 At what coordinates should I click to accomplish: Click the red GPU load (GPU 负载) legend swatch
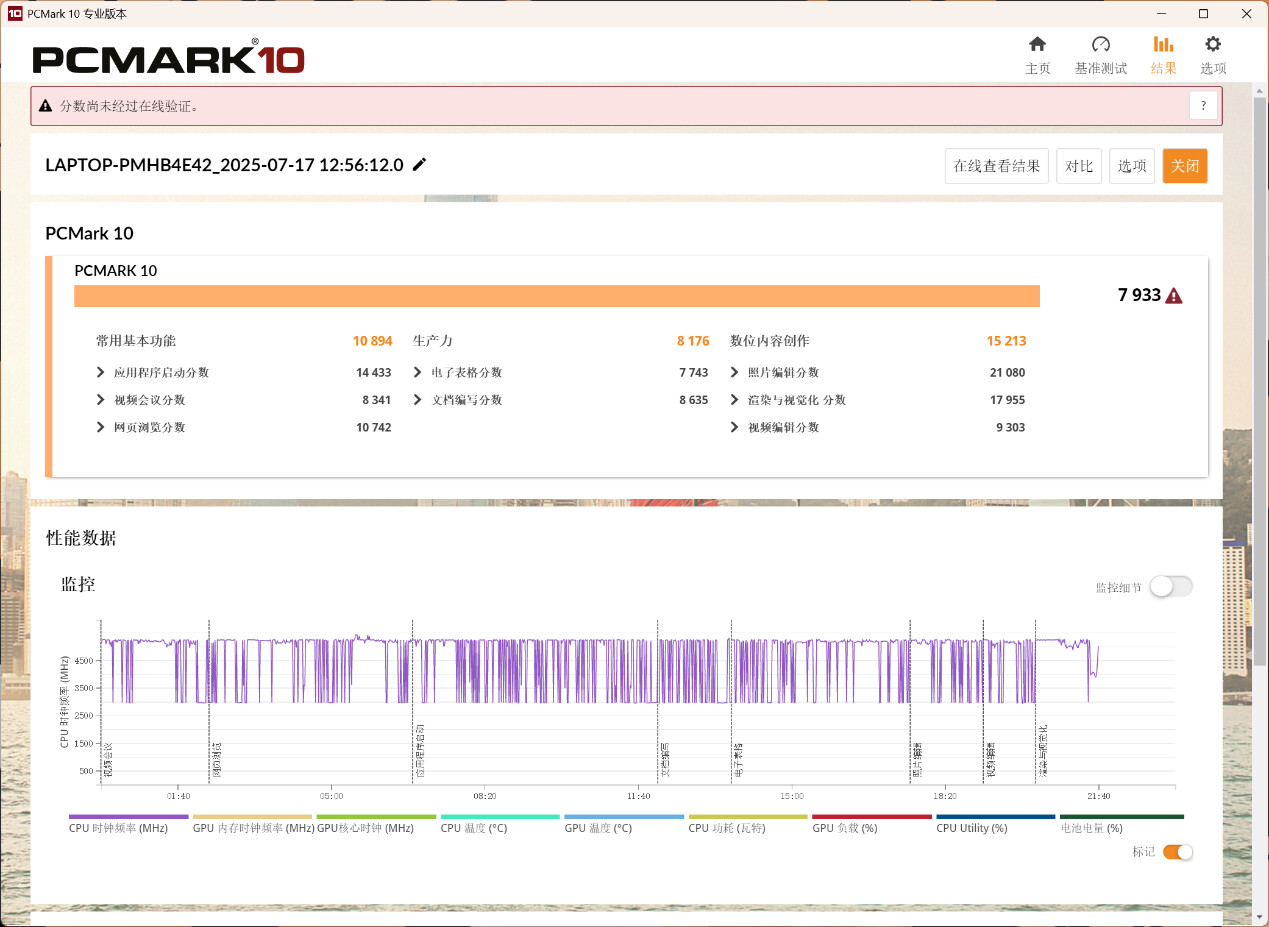point(871,817)
